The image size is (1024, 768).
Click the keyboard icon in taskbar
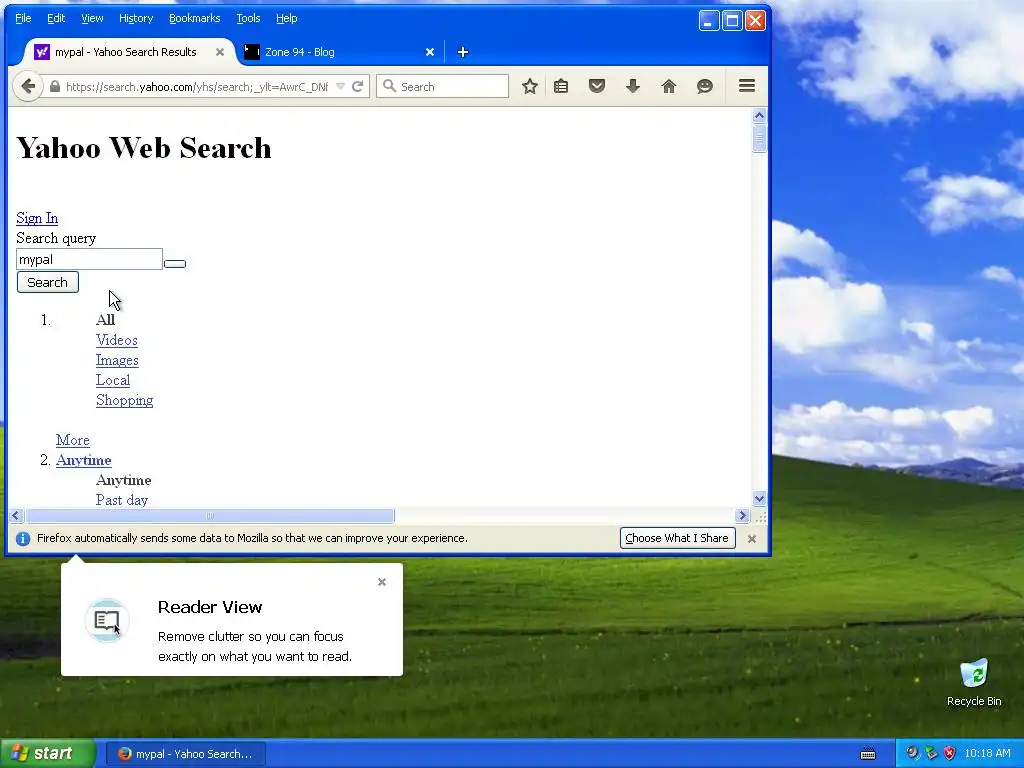coord(868,754)
